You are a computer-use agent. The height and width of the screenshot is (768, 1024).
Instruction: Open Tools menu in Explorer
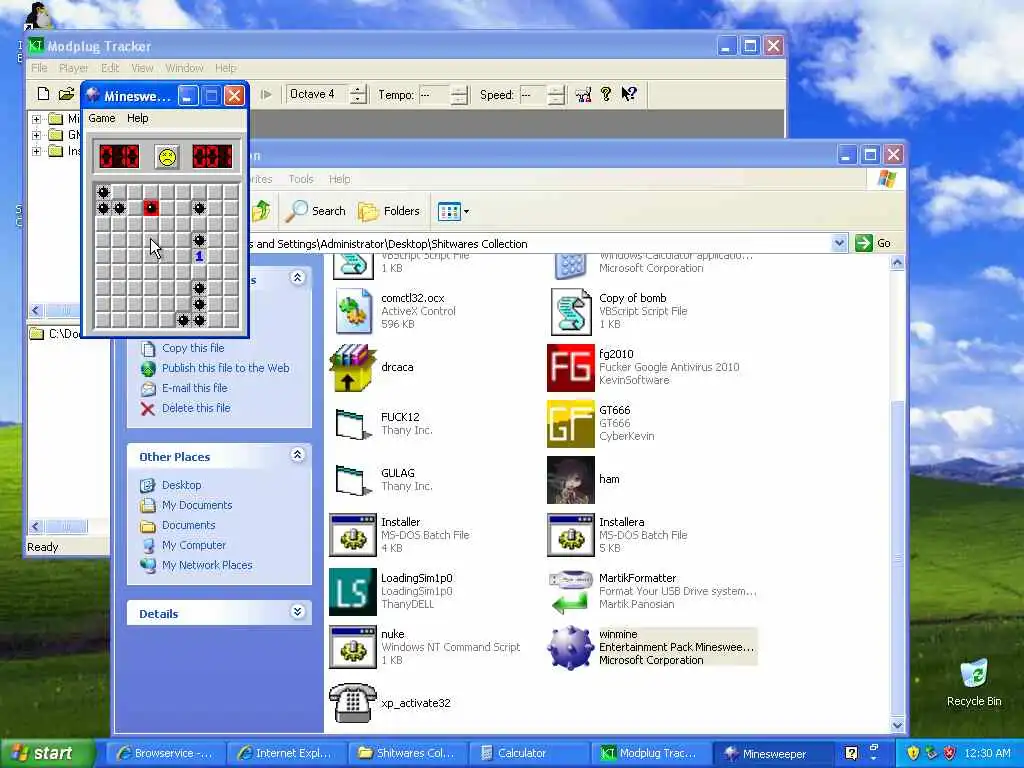(301, 179)
